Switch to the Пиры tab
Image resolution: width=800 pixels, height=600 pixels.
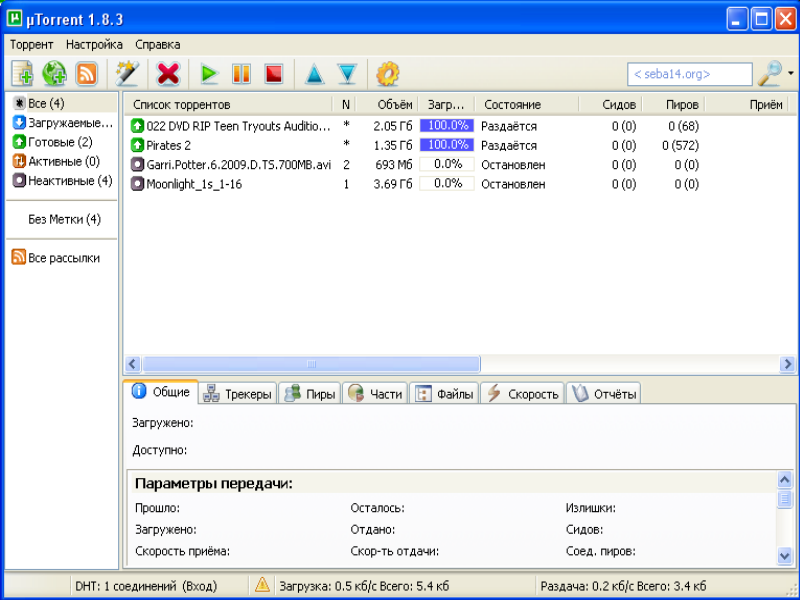310,394
